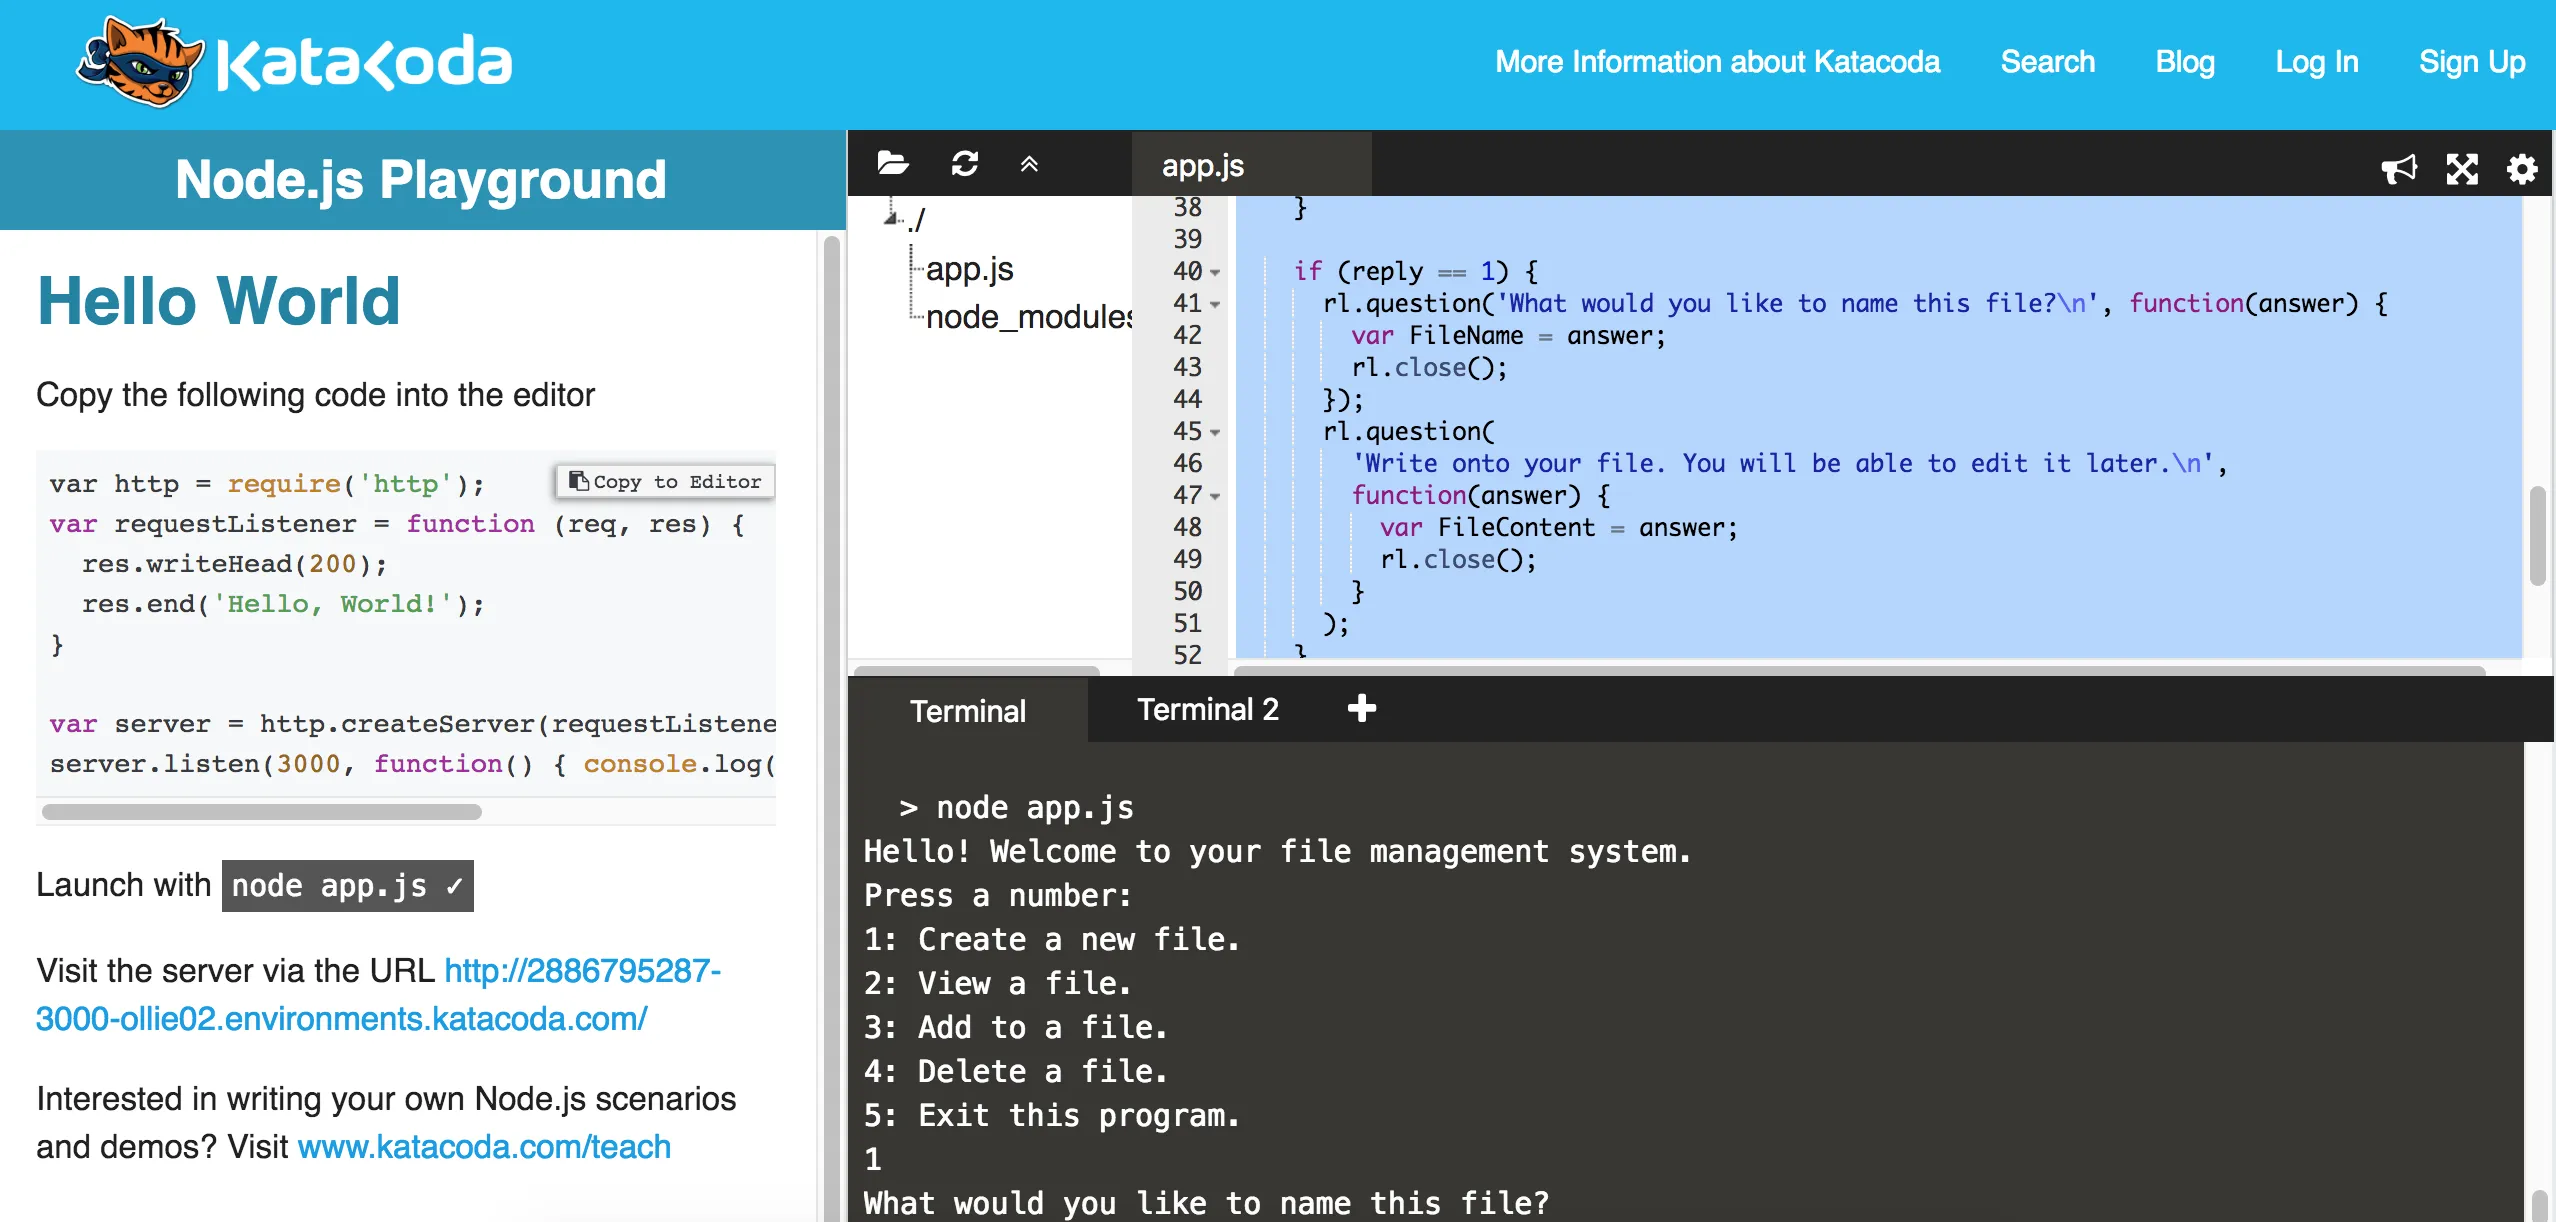Collapse the root ./ folder tree triangle
Image resolution: width=2556 pixels, height=1222 pixels.
tap(891, 217)
